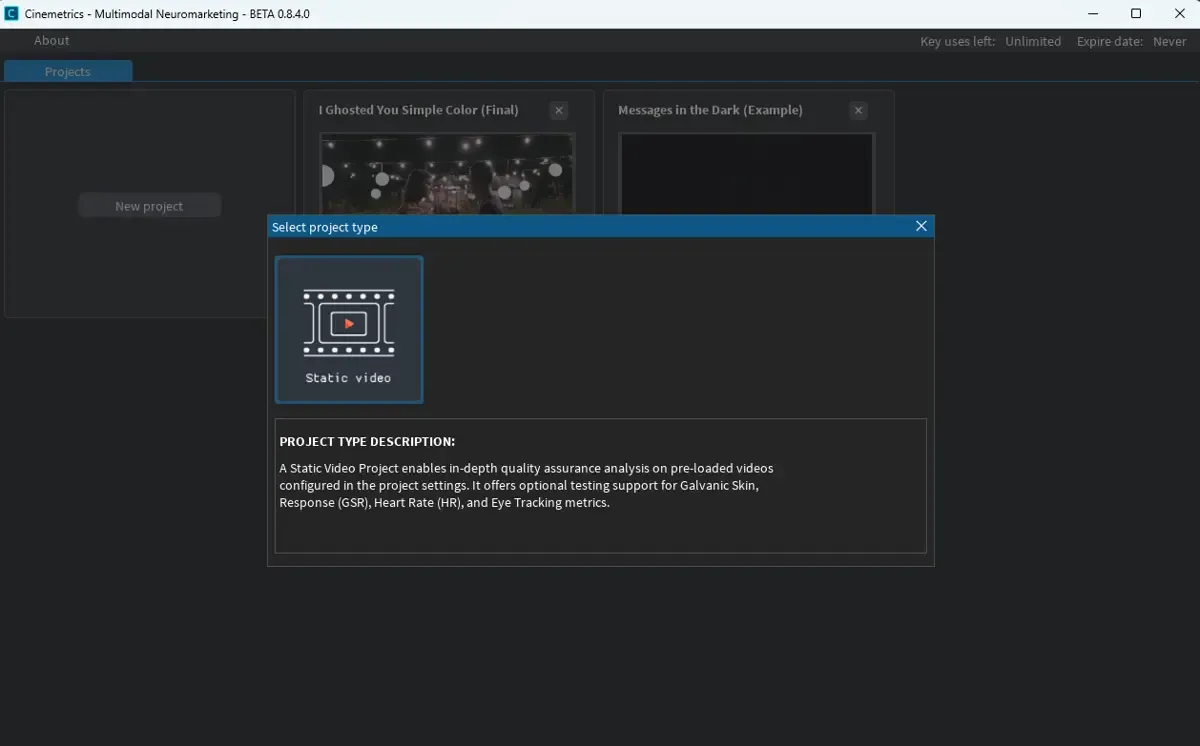This screenshot has height=746, width=1200.
Task: Switch to the Projects tab
Action: click(67, 71)
